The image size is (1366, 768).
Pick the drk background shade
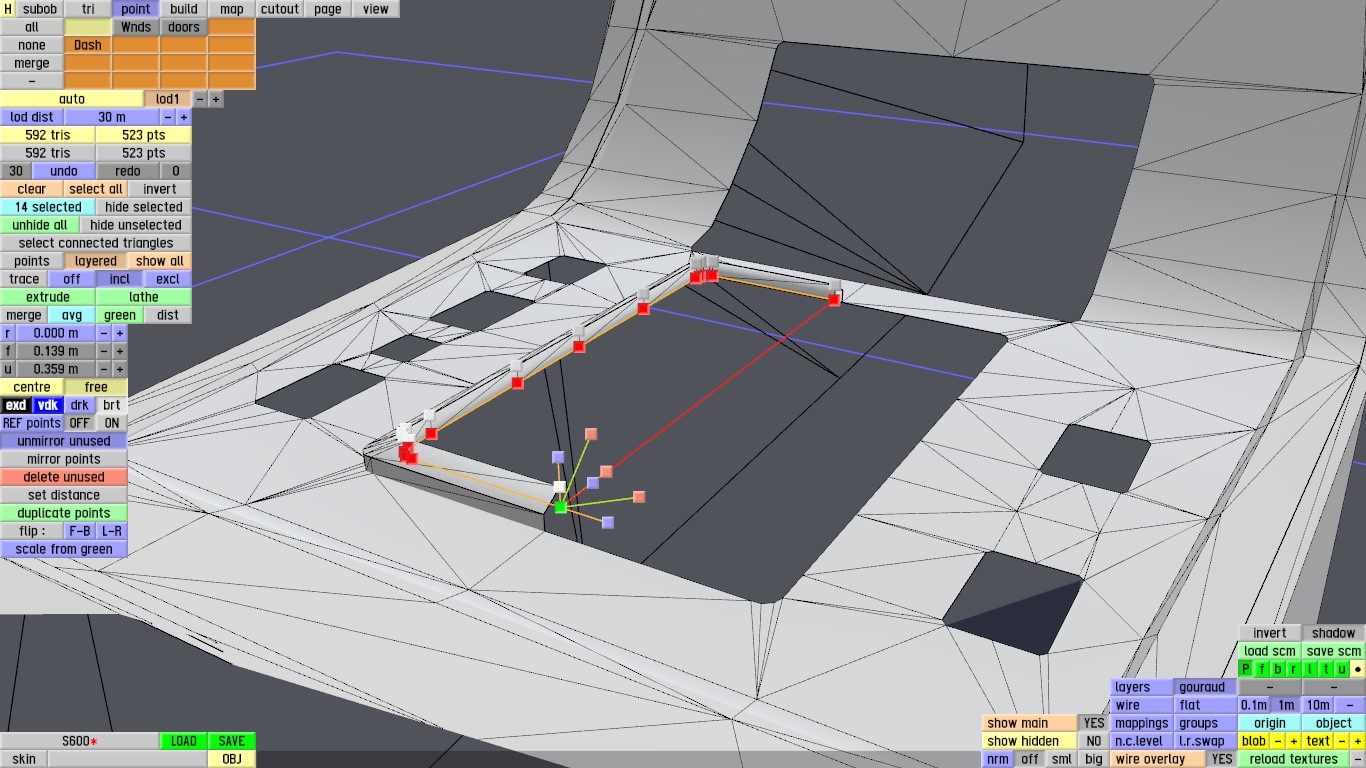click(80, 405)
